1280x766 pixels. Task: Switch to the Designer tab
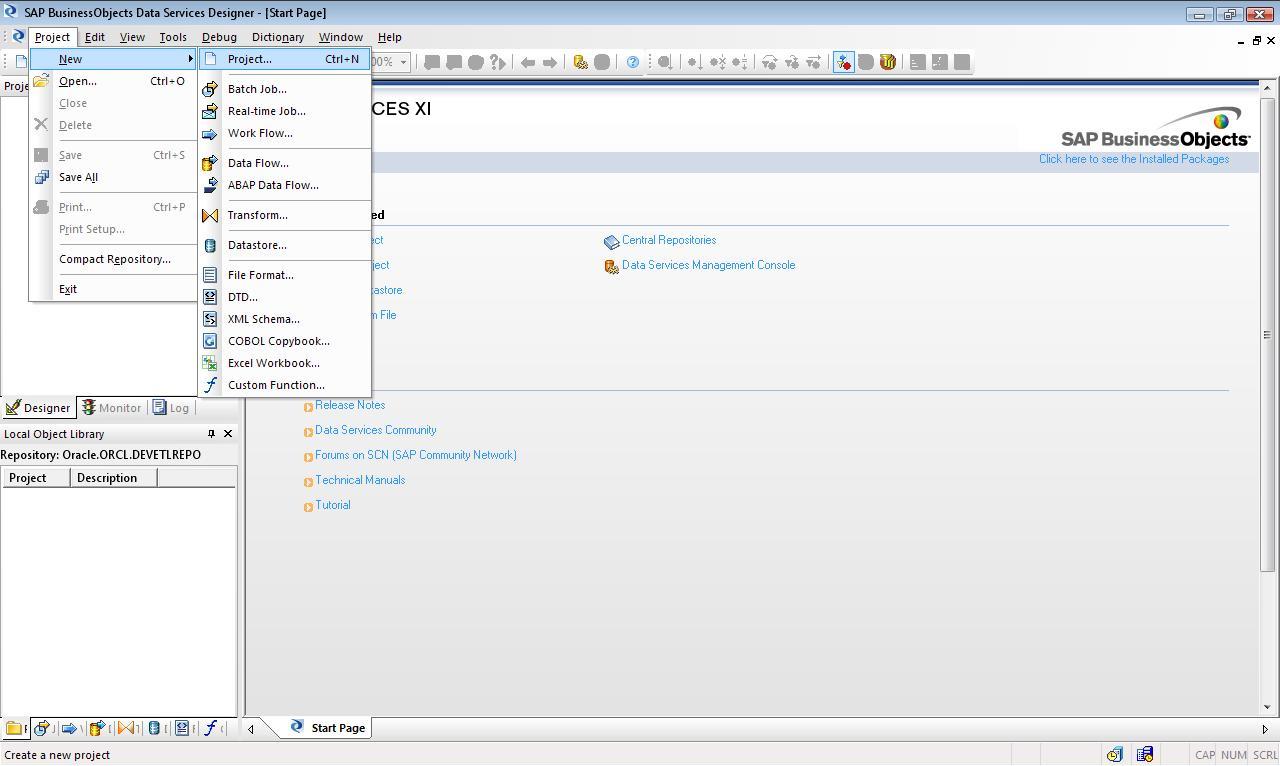click(38, 408)
